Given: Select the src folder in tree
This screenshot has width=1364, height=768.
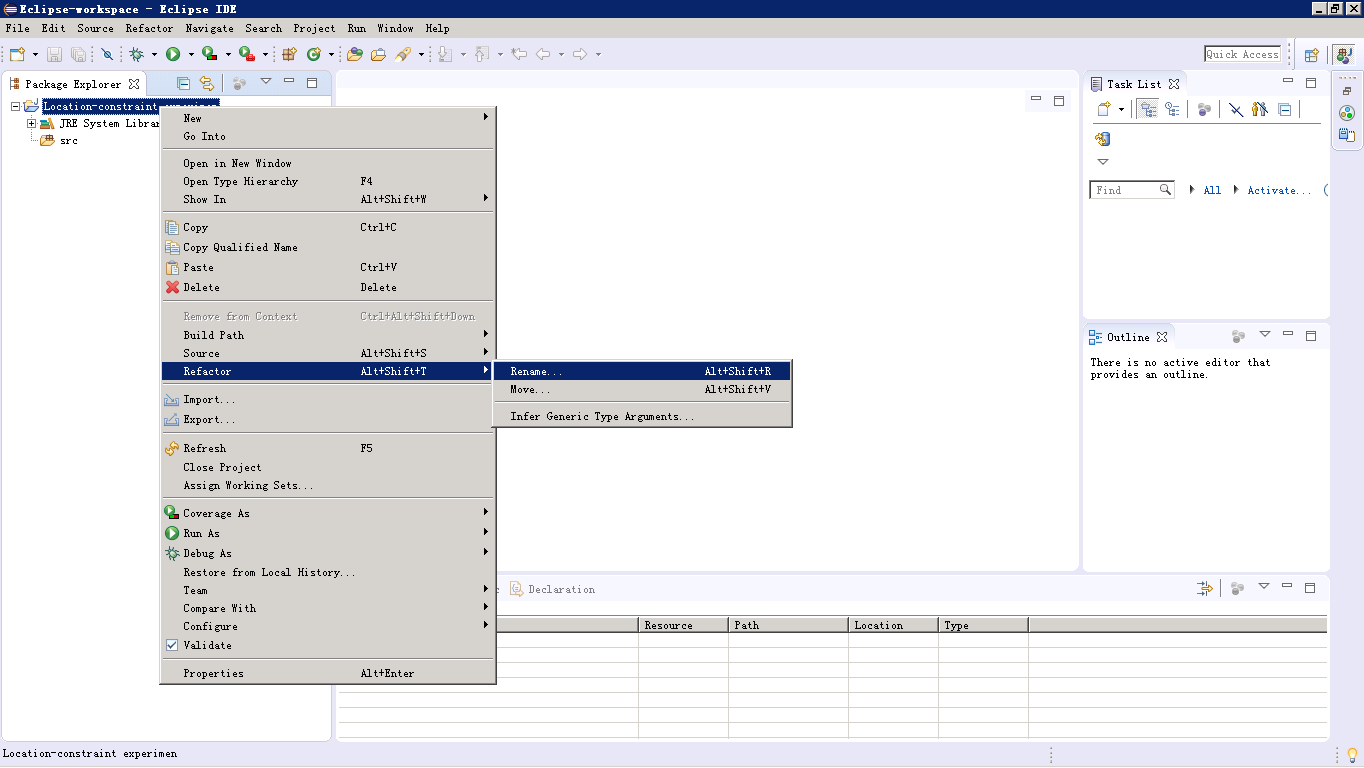Looking at the screenshot, I should (69, 141).
